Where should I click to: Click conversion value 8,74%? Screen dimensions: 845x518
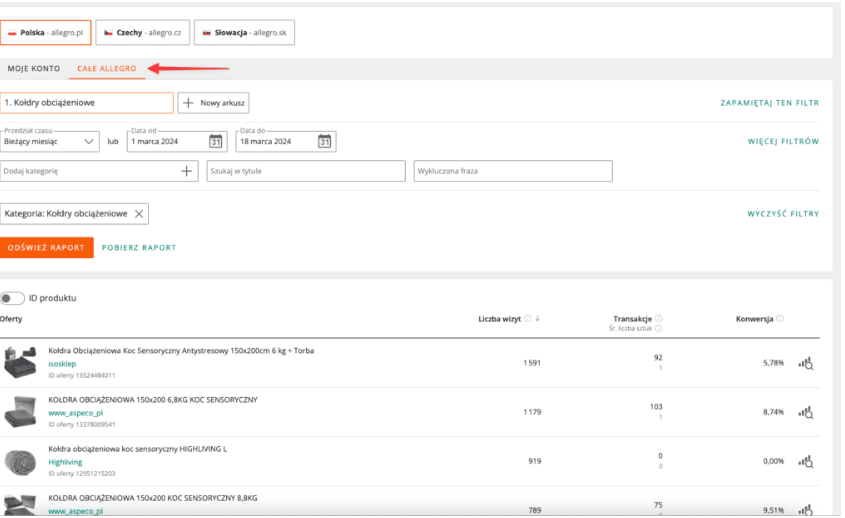pos(773,412)
